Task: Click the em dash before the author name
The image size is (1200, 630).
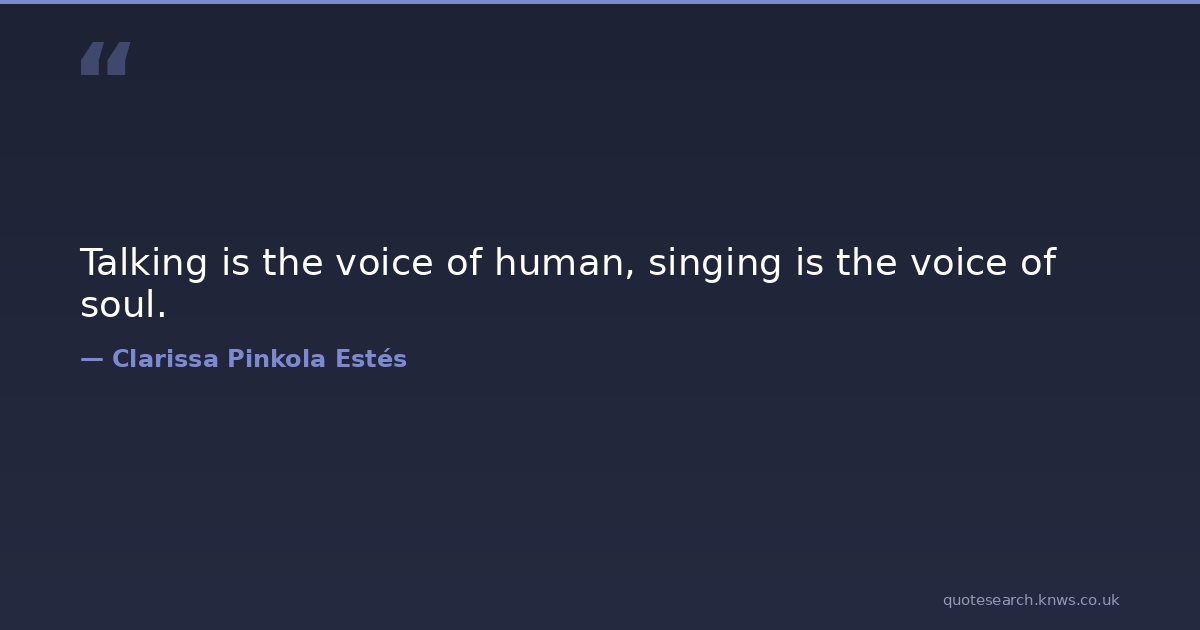Action: coord(91,359)
